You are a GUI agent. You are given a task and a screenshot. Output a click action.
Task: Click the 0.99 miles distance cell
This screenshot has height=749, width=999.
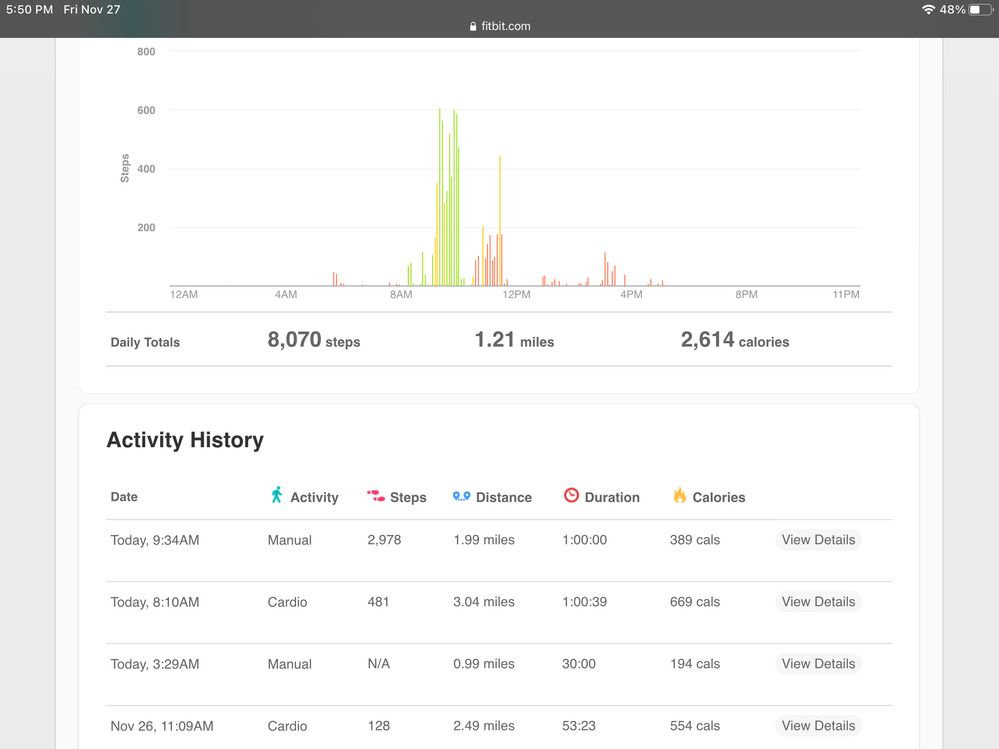(484, 664)
